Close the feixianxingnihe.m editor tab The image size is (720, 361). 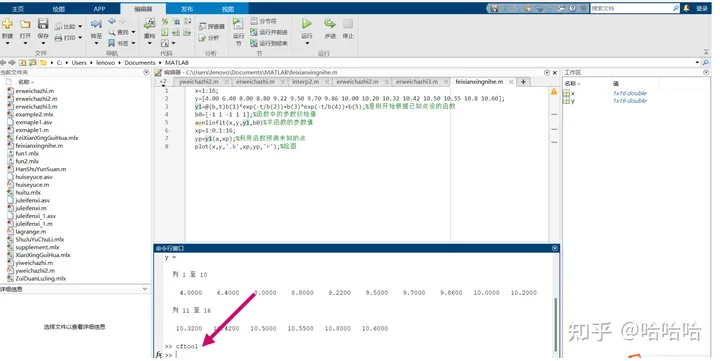pos(510,82)
